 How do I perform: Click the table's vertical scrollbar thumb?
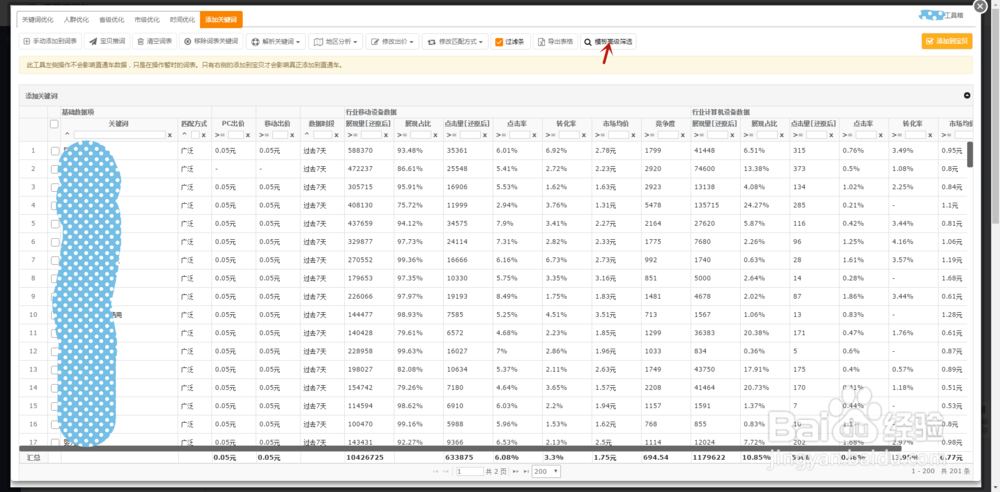(x=970, y=154)
